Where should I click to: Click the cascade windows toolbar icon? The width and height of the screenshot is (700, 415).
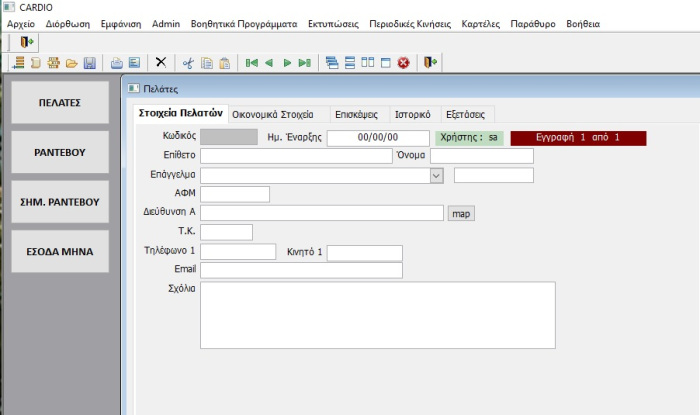(333, 63)
